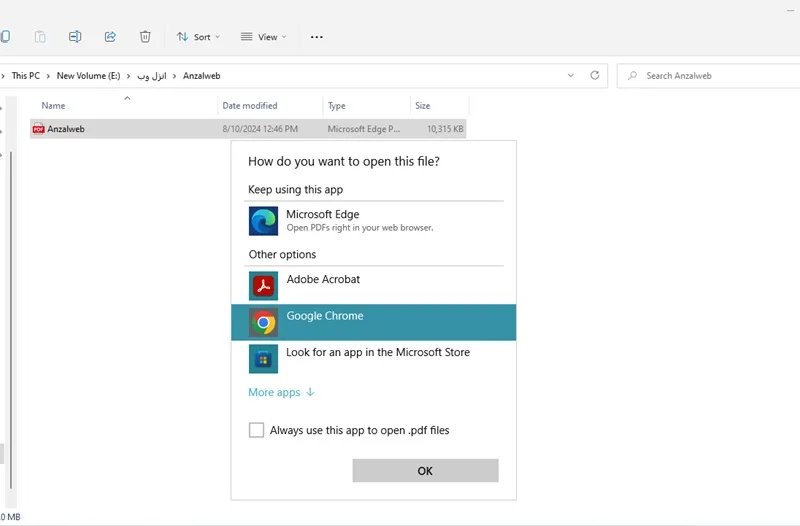Click the Microsoft Edge app icon
The image size is (800, 526).
(x=263, y=221)
